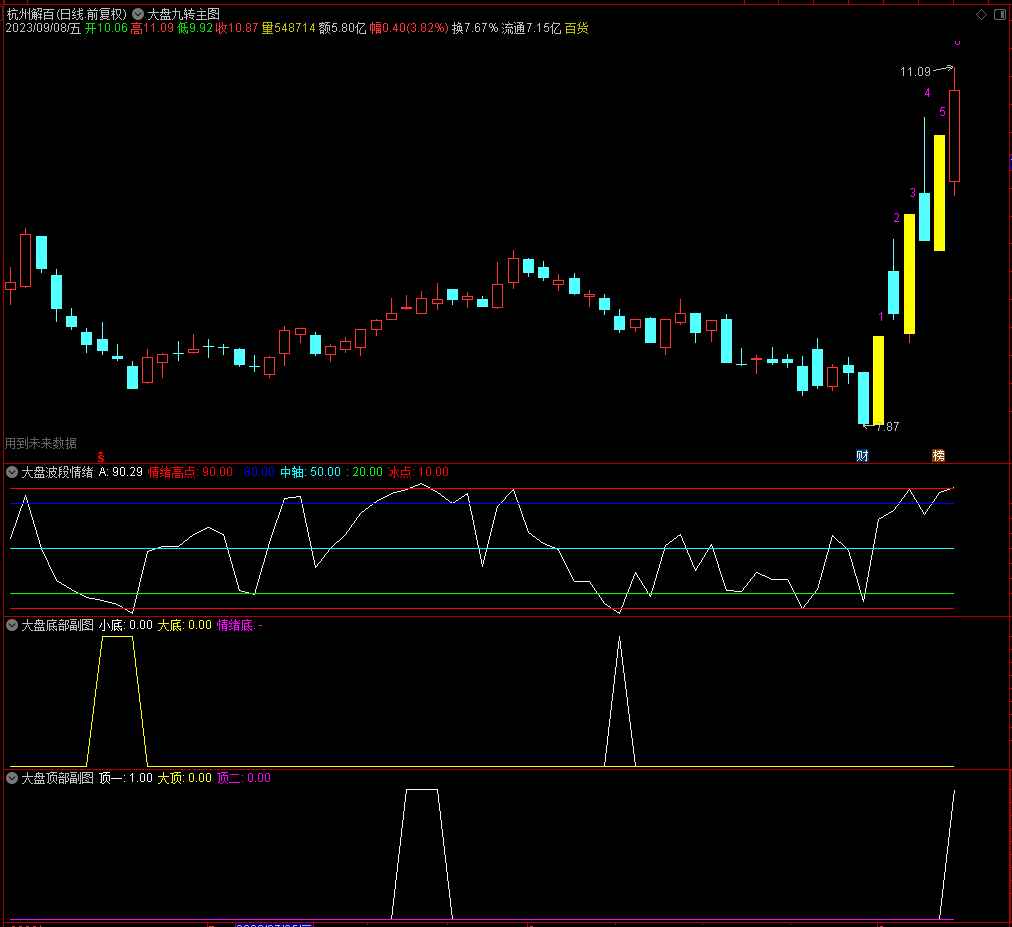Click the float cap 流通7.15亿
Viewport: 1012px width, 927px height.
[531, 28]
